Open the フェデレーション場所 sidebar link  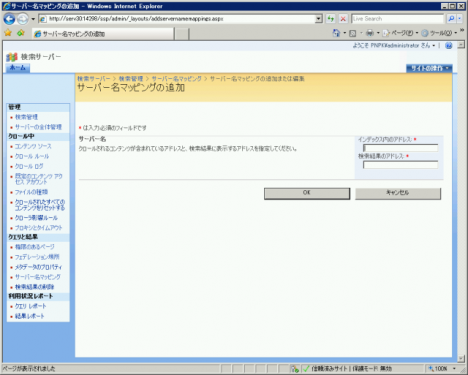pos(37,257)
